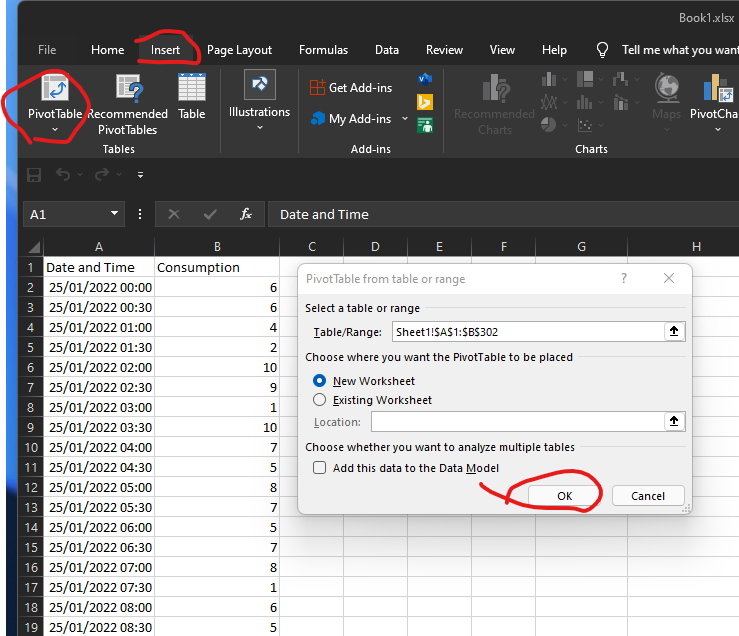
Task: Click the Location collapse dialog arrow
Action: click(674, 421)
